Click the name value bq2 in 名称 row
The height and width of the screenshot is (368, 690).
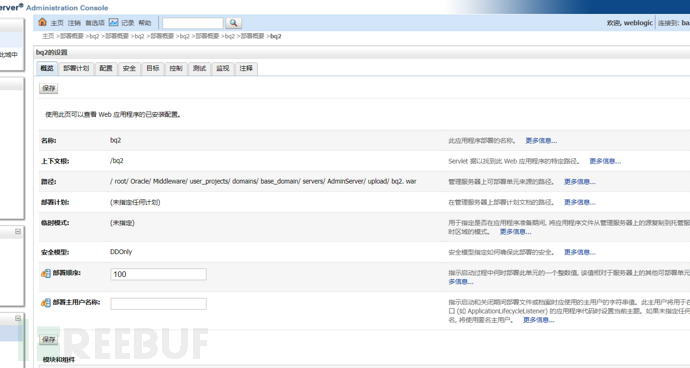tap(115, 140)
